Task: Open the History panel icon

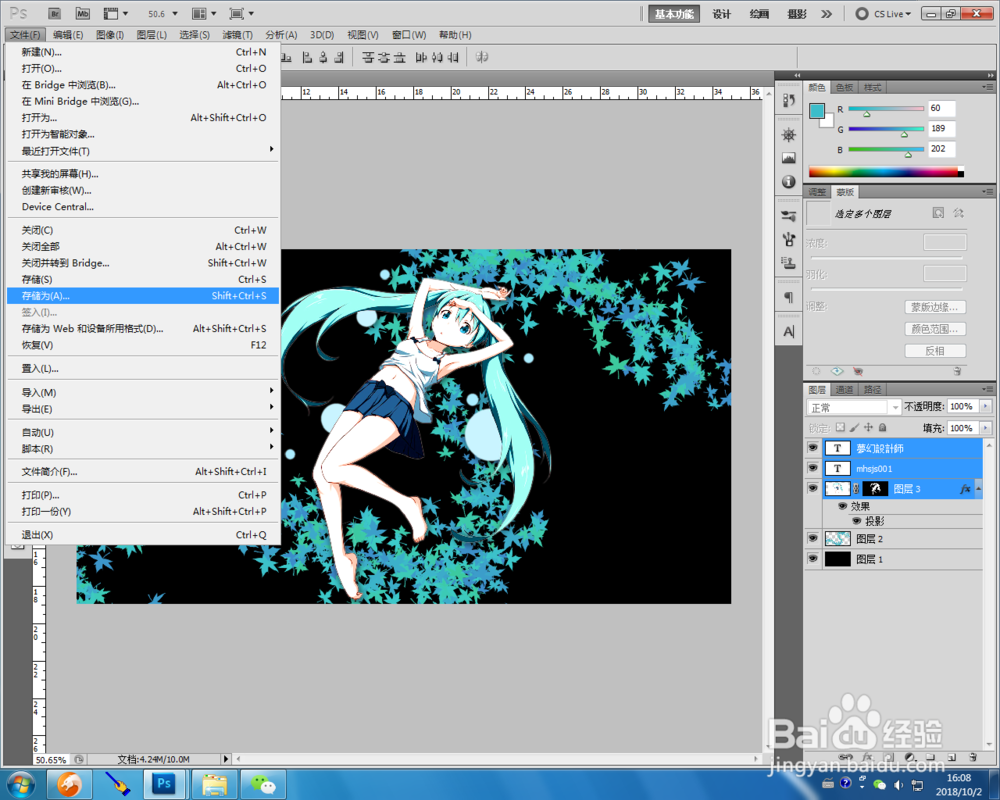Action: 789,100
